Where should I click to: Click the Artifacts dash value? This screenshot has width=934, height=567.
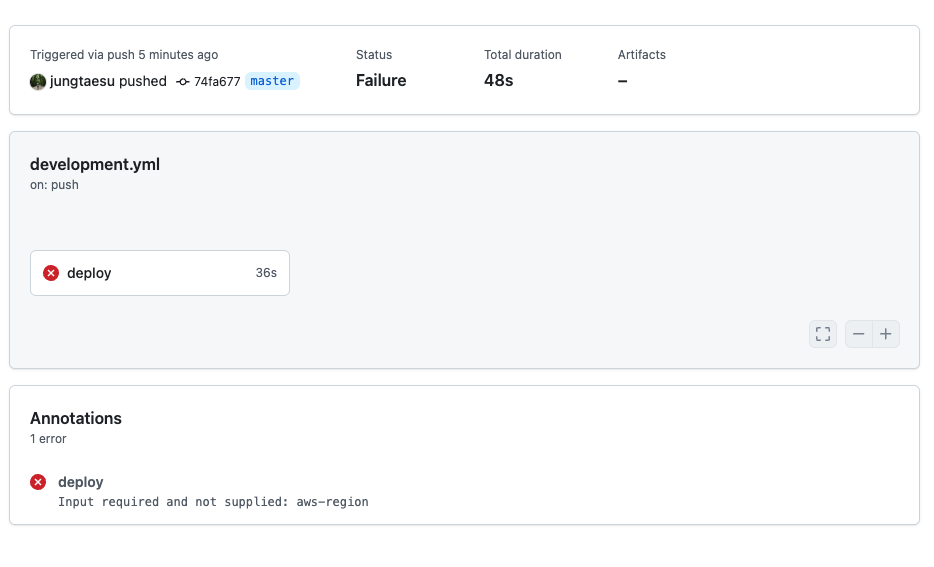[622, 81]
